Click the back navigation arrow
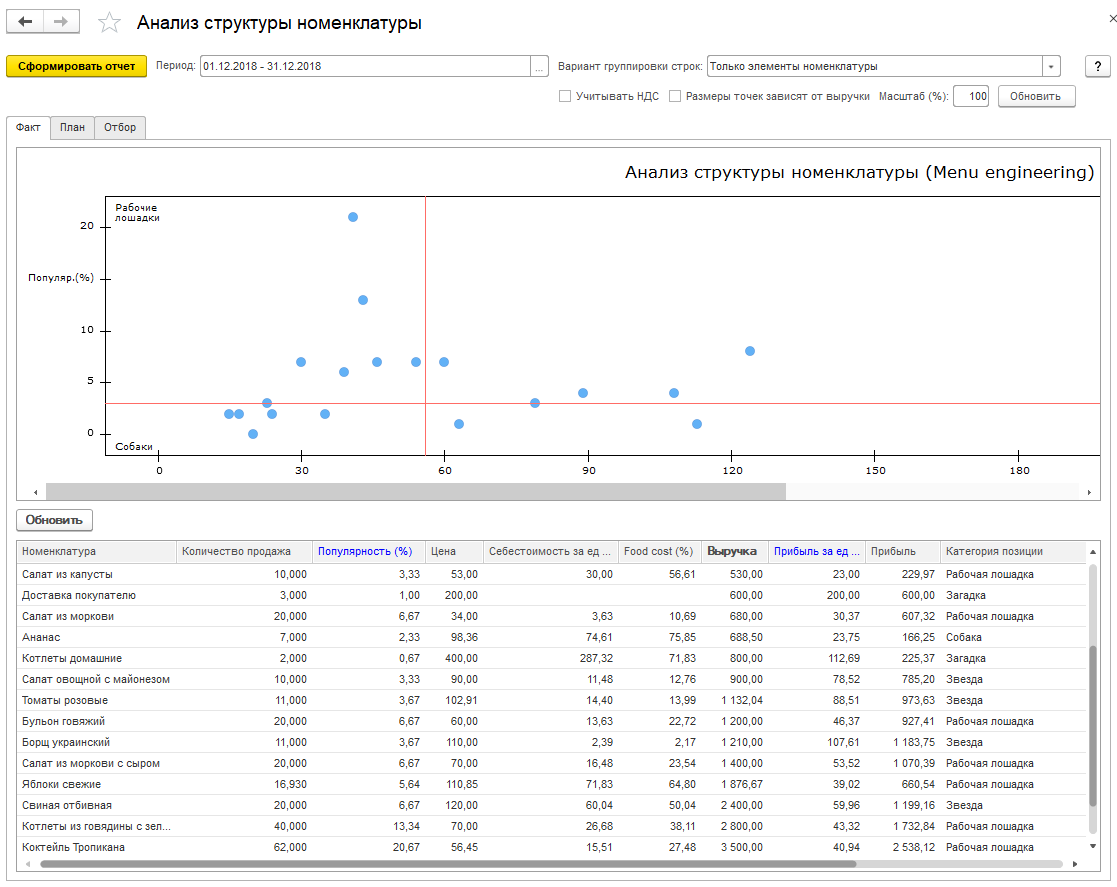The image size is (1117, 887). point(26,22)
